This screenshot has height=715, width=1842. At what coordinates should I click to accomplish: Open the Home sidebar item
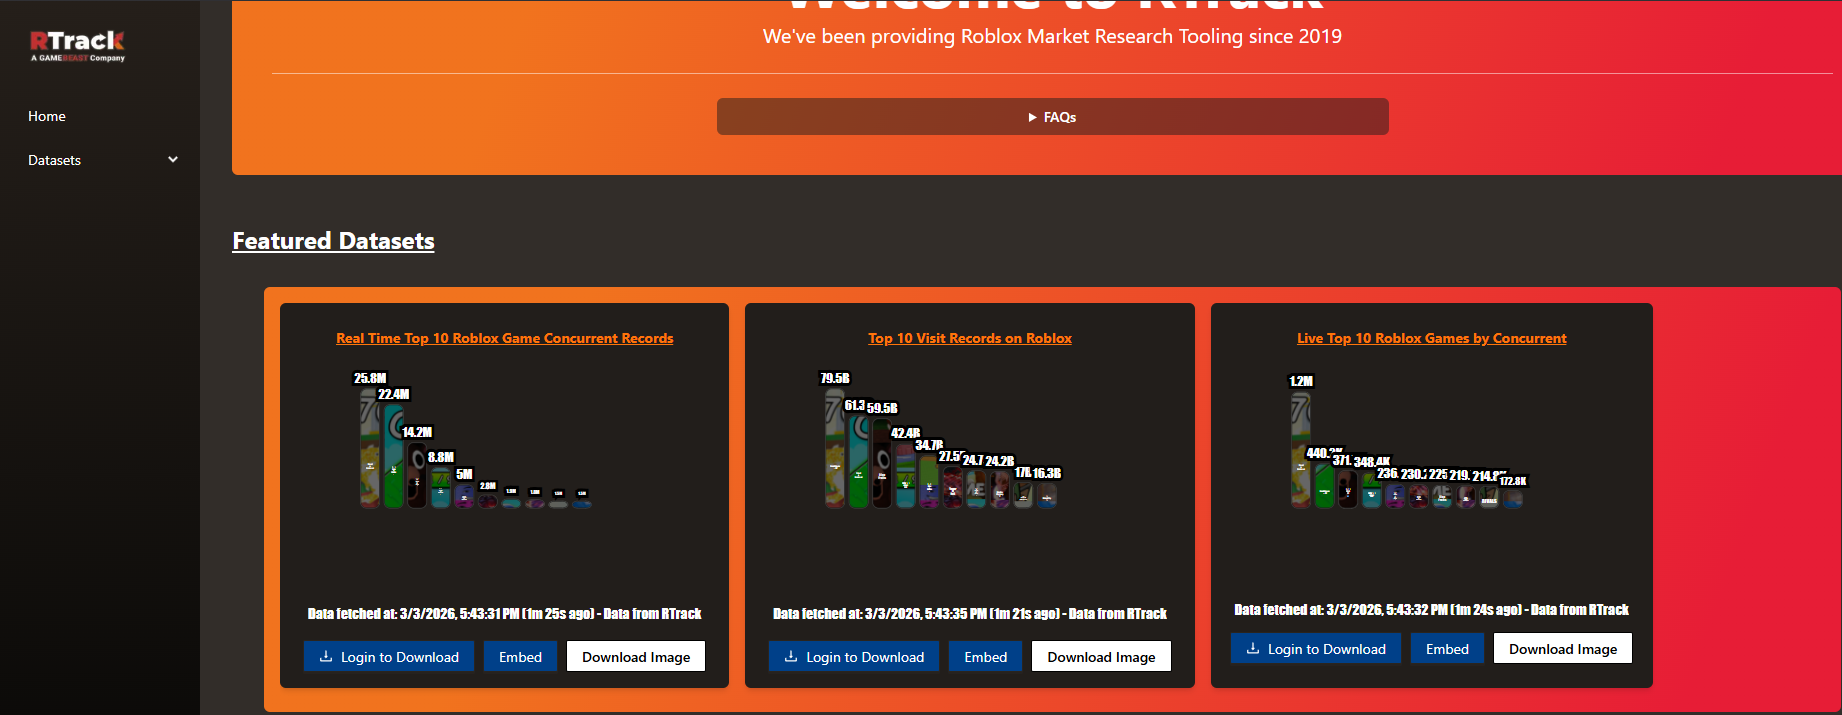[x=47, y=116]
